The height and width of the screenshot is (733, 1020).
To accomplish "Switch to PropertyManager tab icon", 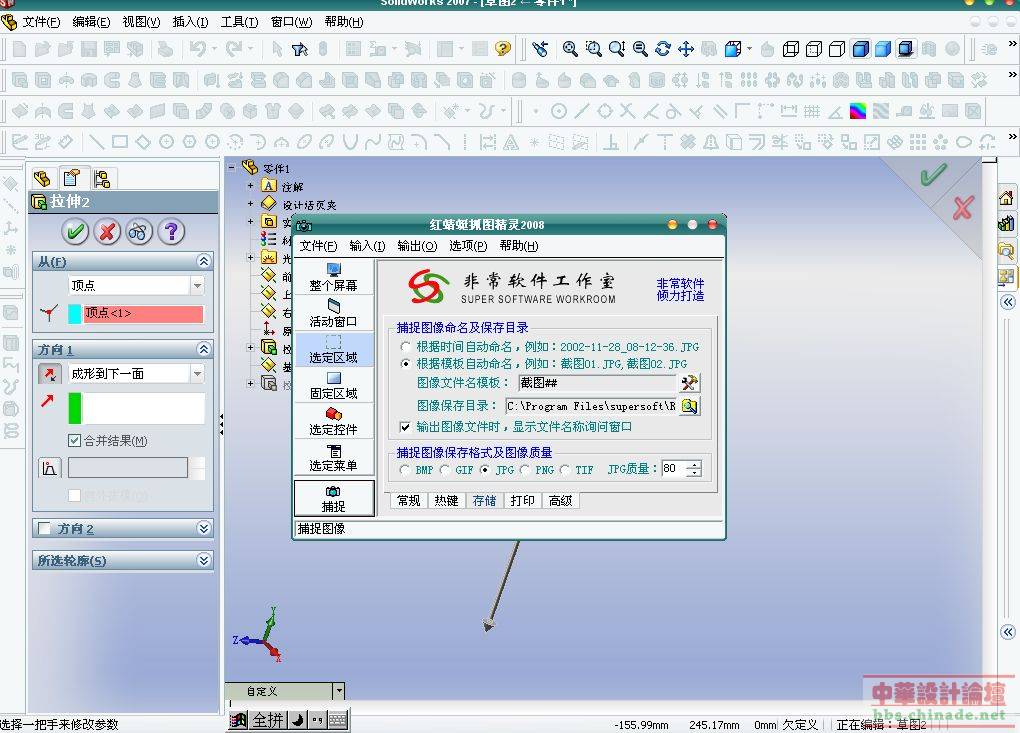I will point(72,178).
